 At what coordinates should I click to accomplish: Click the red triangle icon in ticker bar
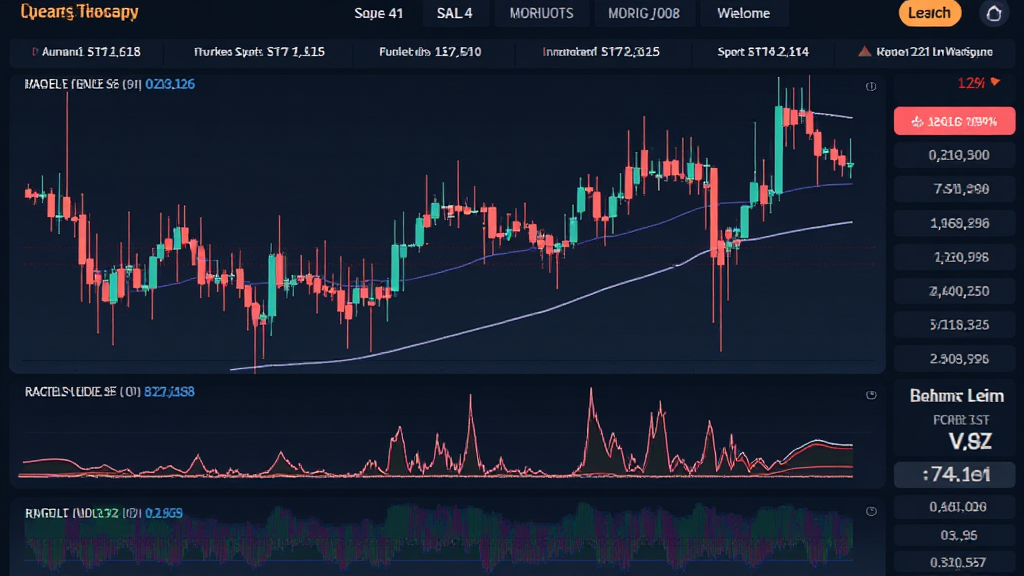pos(864,51)
